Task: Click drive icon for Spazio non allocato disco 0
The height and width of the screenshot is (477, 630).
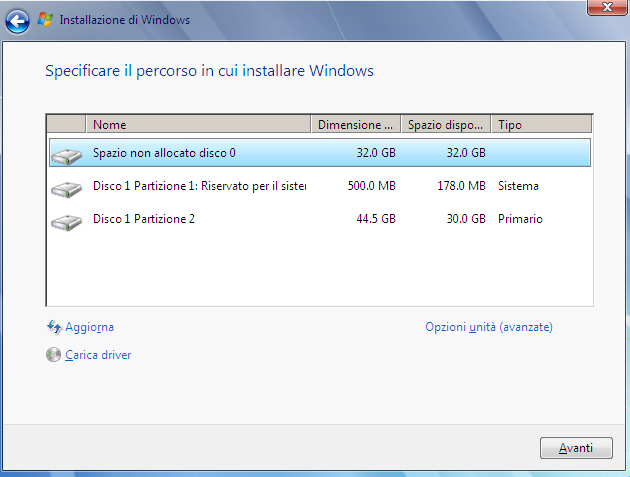Action: 66,156
